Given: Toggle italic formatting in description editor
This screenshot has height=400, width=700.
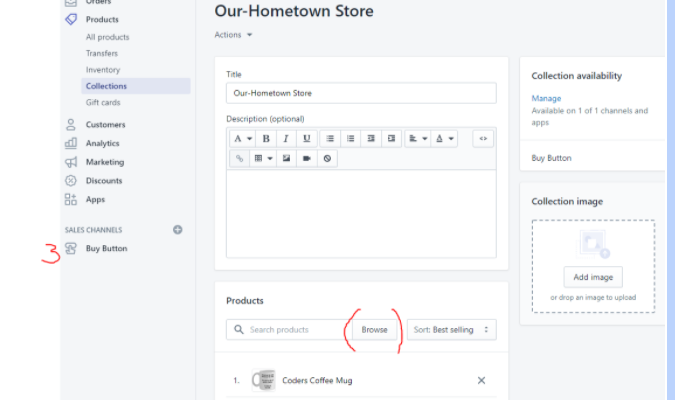Looking at the screenshot, I should point(286,138).
